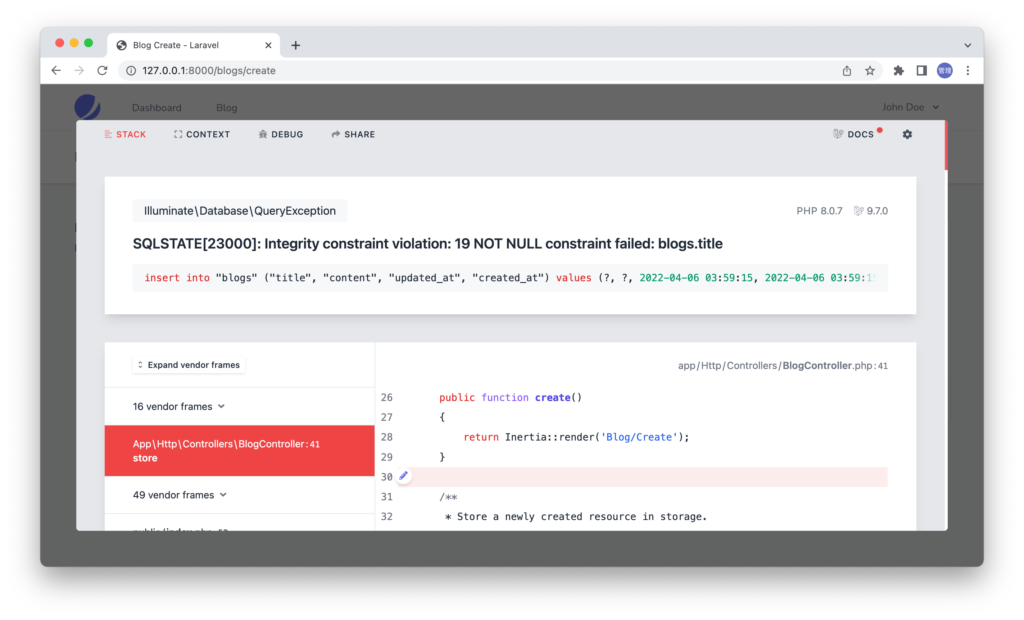The image size is (1024, 620).
Task: Switch to the CONTEXT tab
Action: coord(202,133)
